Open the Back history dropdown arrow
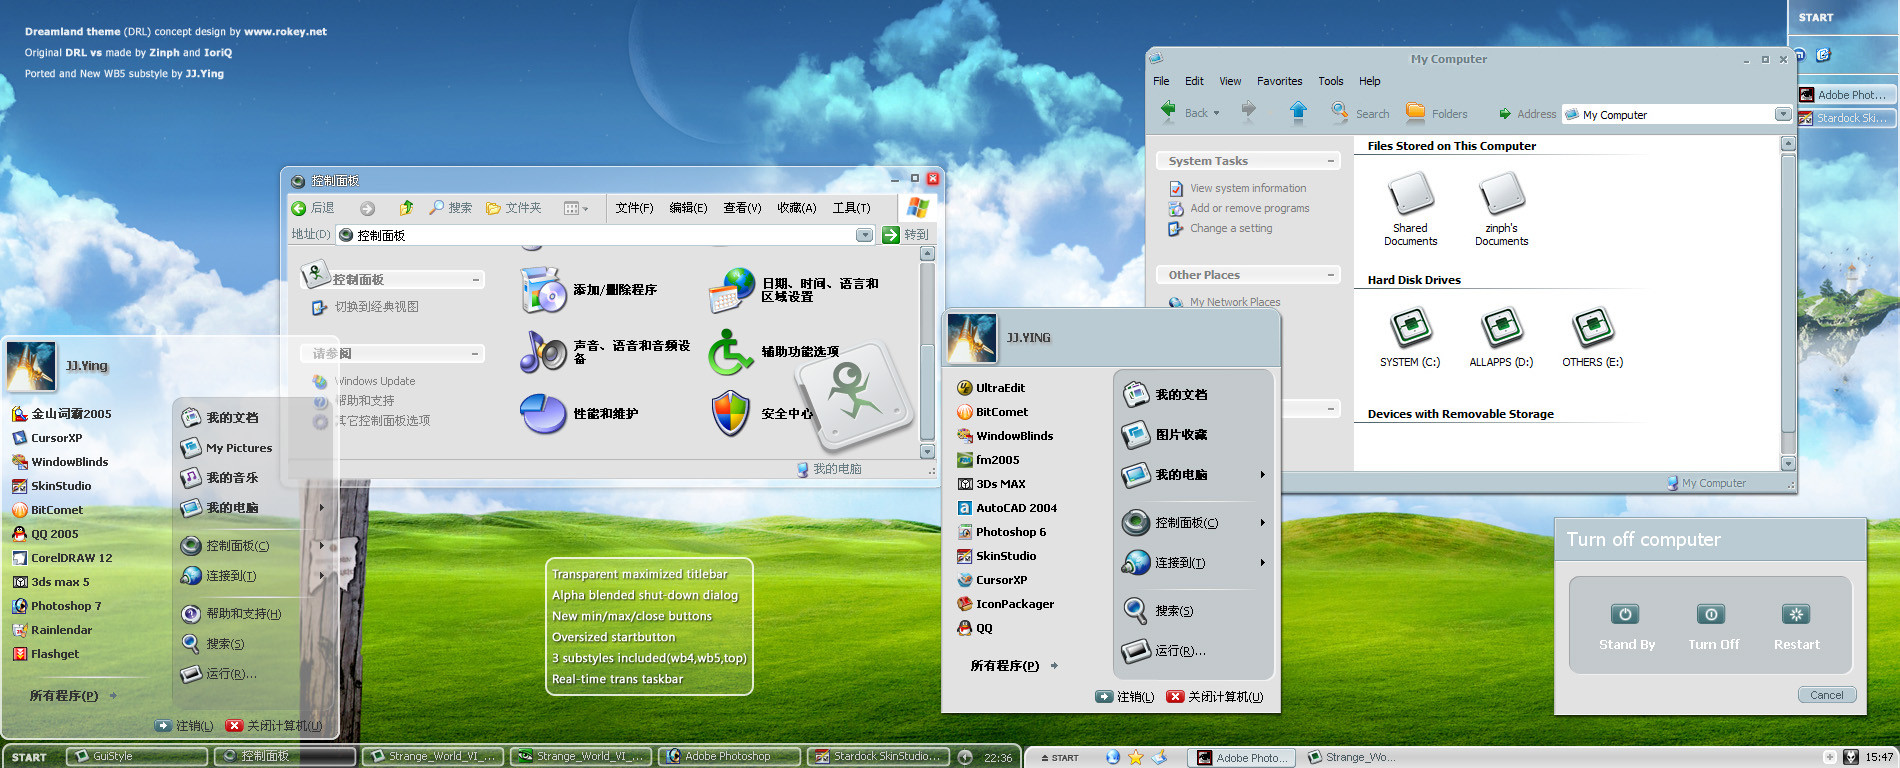This screenshot has height=768, width=1900. coord(1216,113)
